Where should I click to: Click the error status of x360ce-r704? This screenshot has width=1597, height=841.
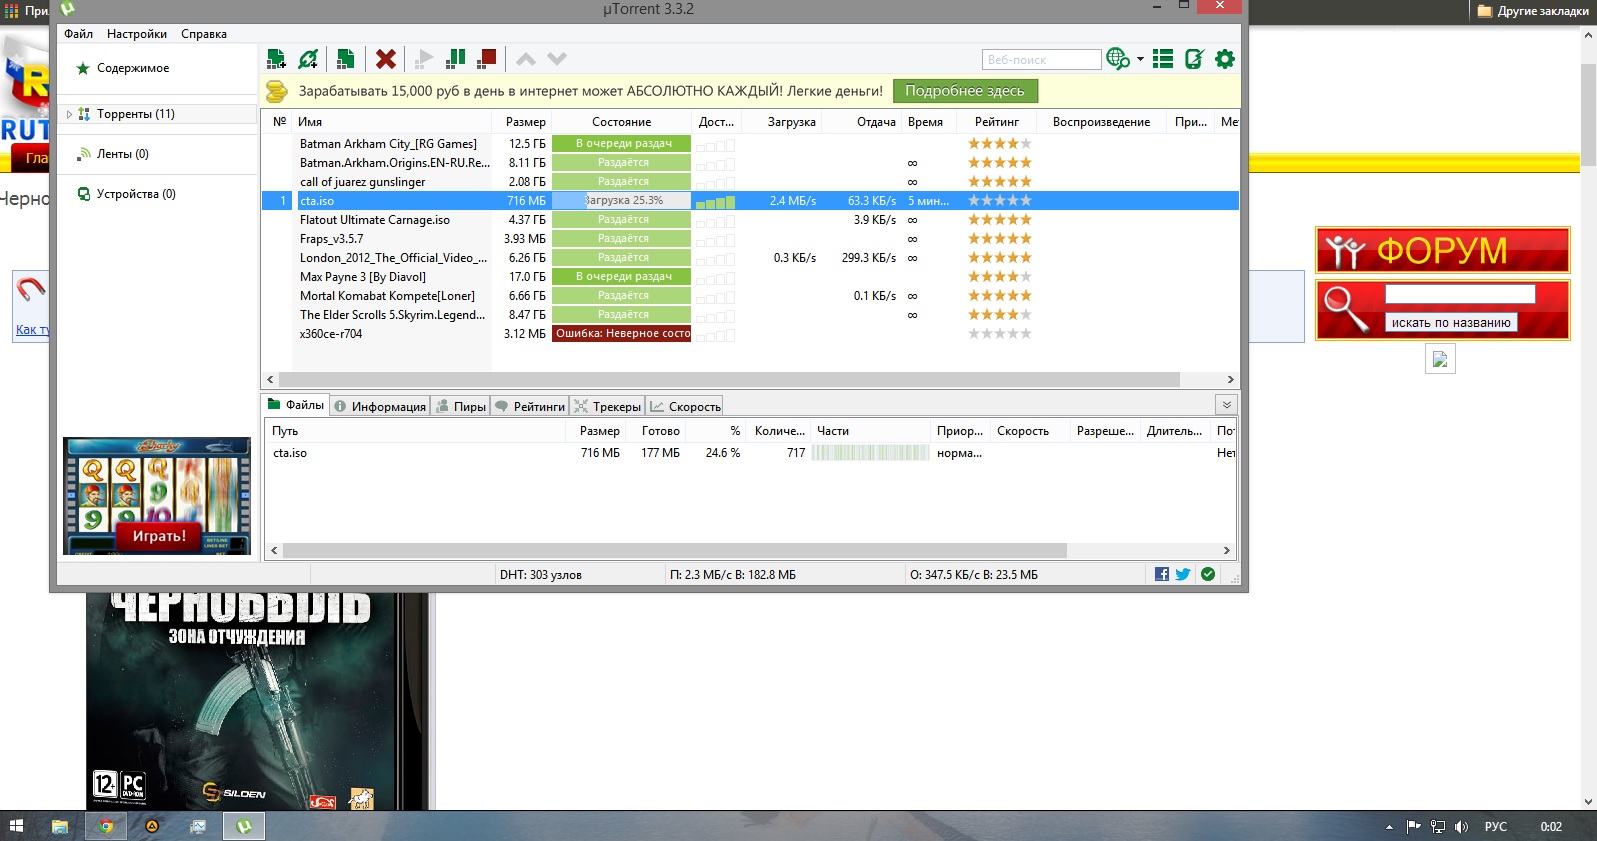click(x=622, y=334)
